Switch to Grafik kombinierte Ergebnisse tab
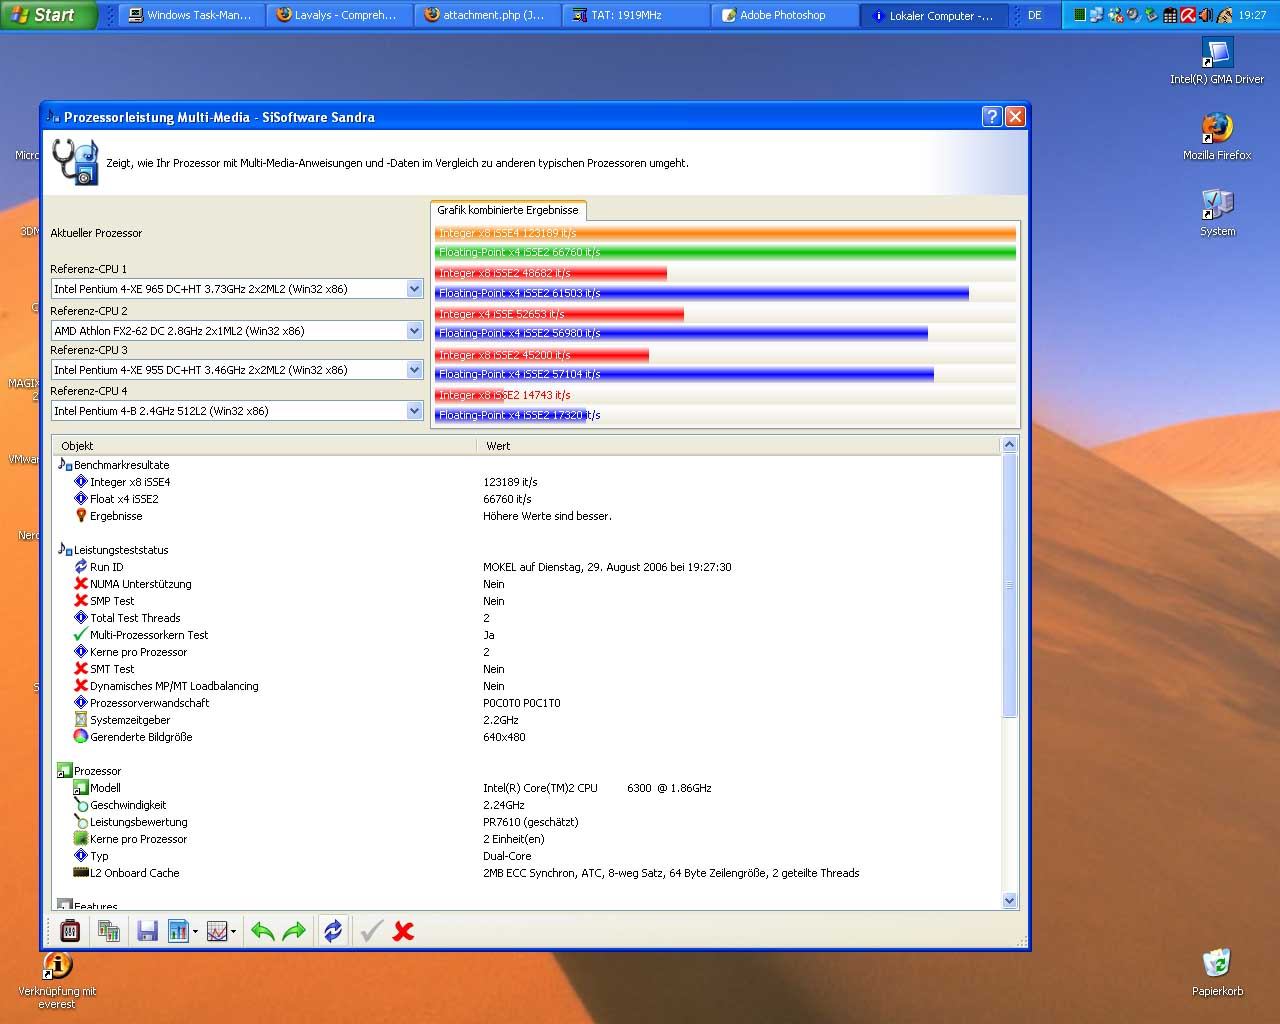The height and width of the screenshot is (1024, 1280). [x=508, y=210]
